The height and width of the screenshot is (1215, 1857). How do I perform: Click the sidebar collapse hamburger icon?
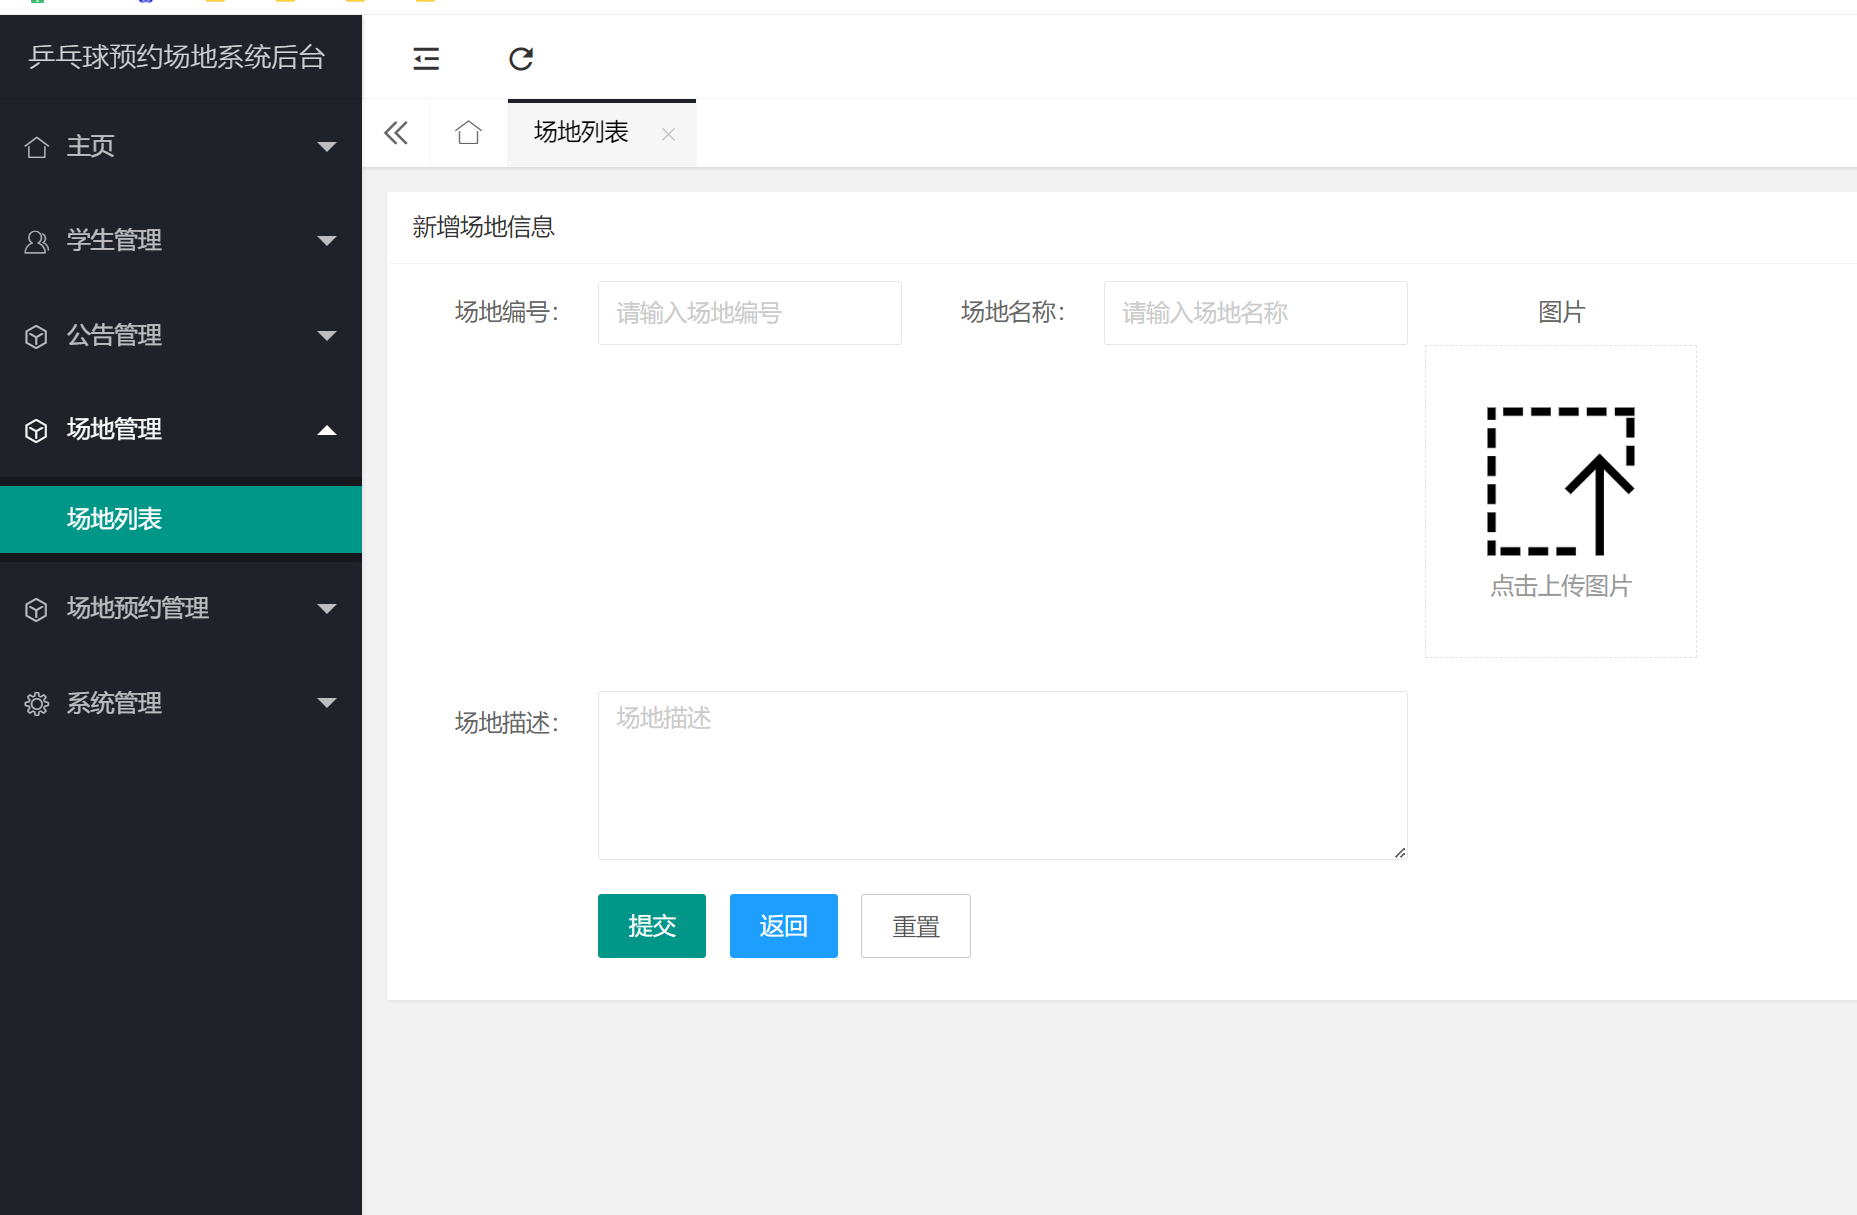426,59
